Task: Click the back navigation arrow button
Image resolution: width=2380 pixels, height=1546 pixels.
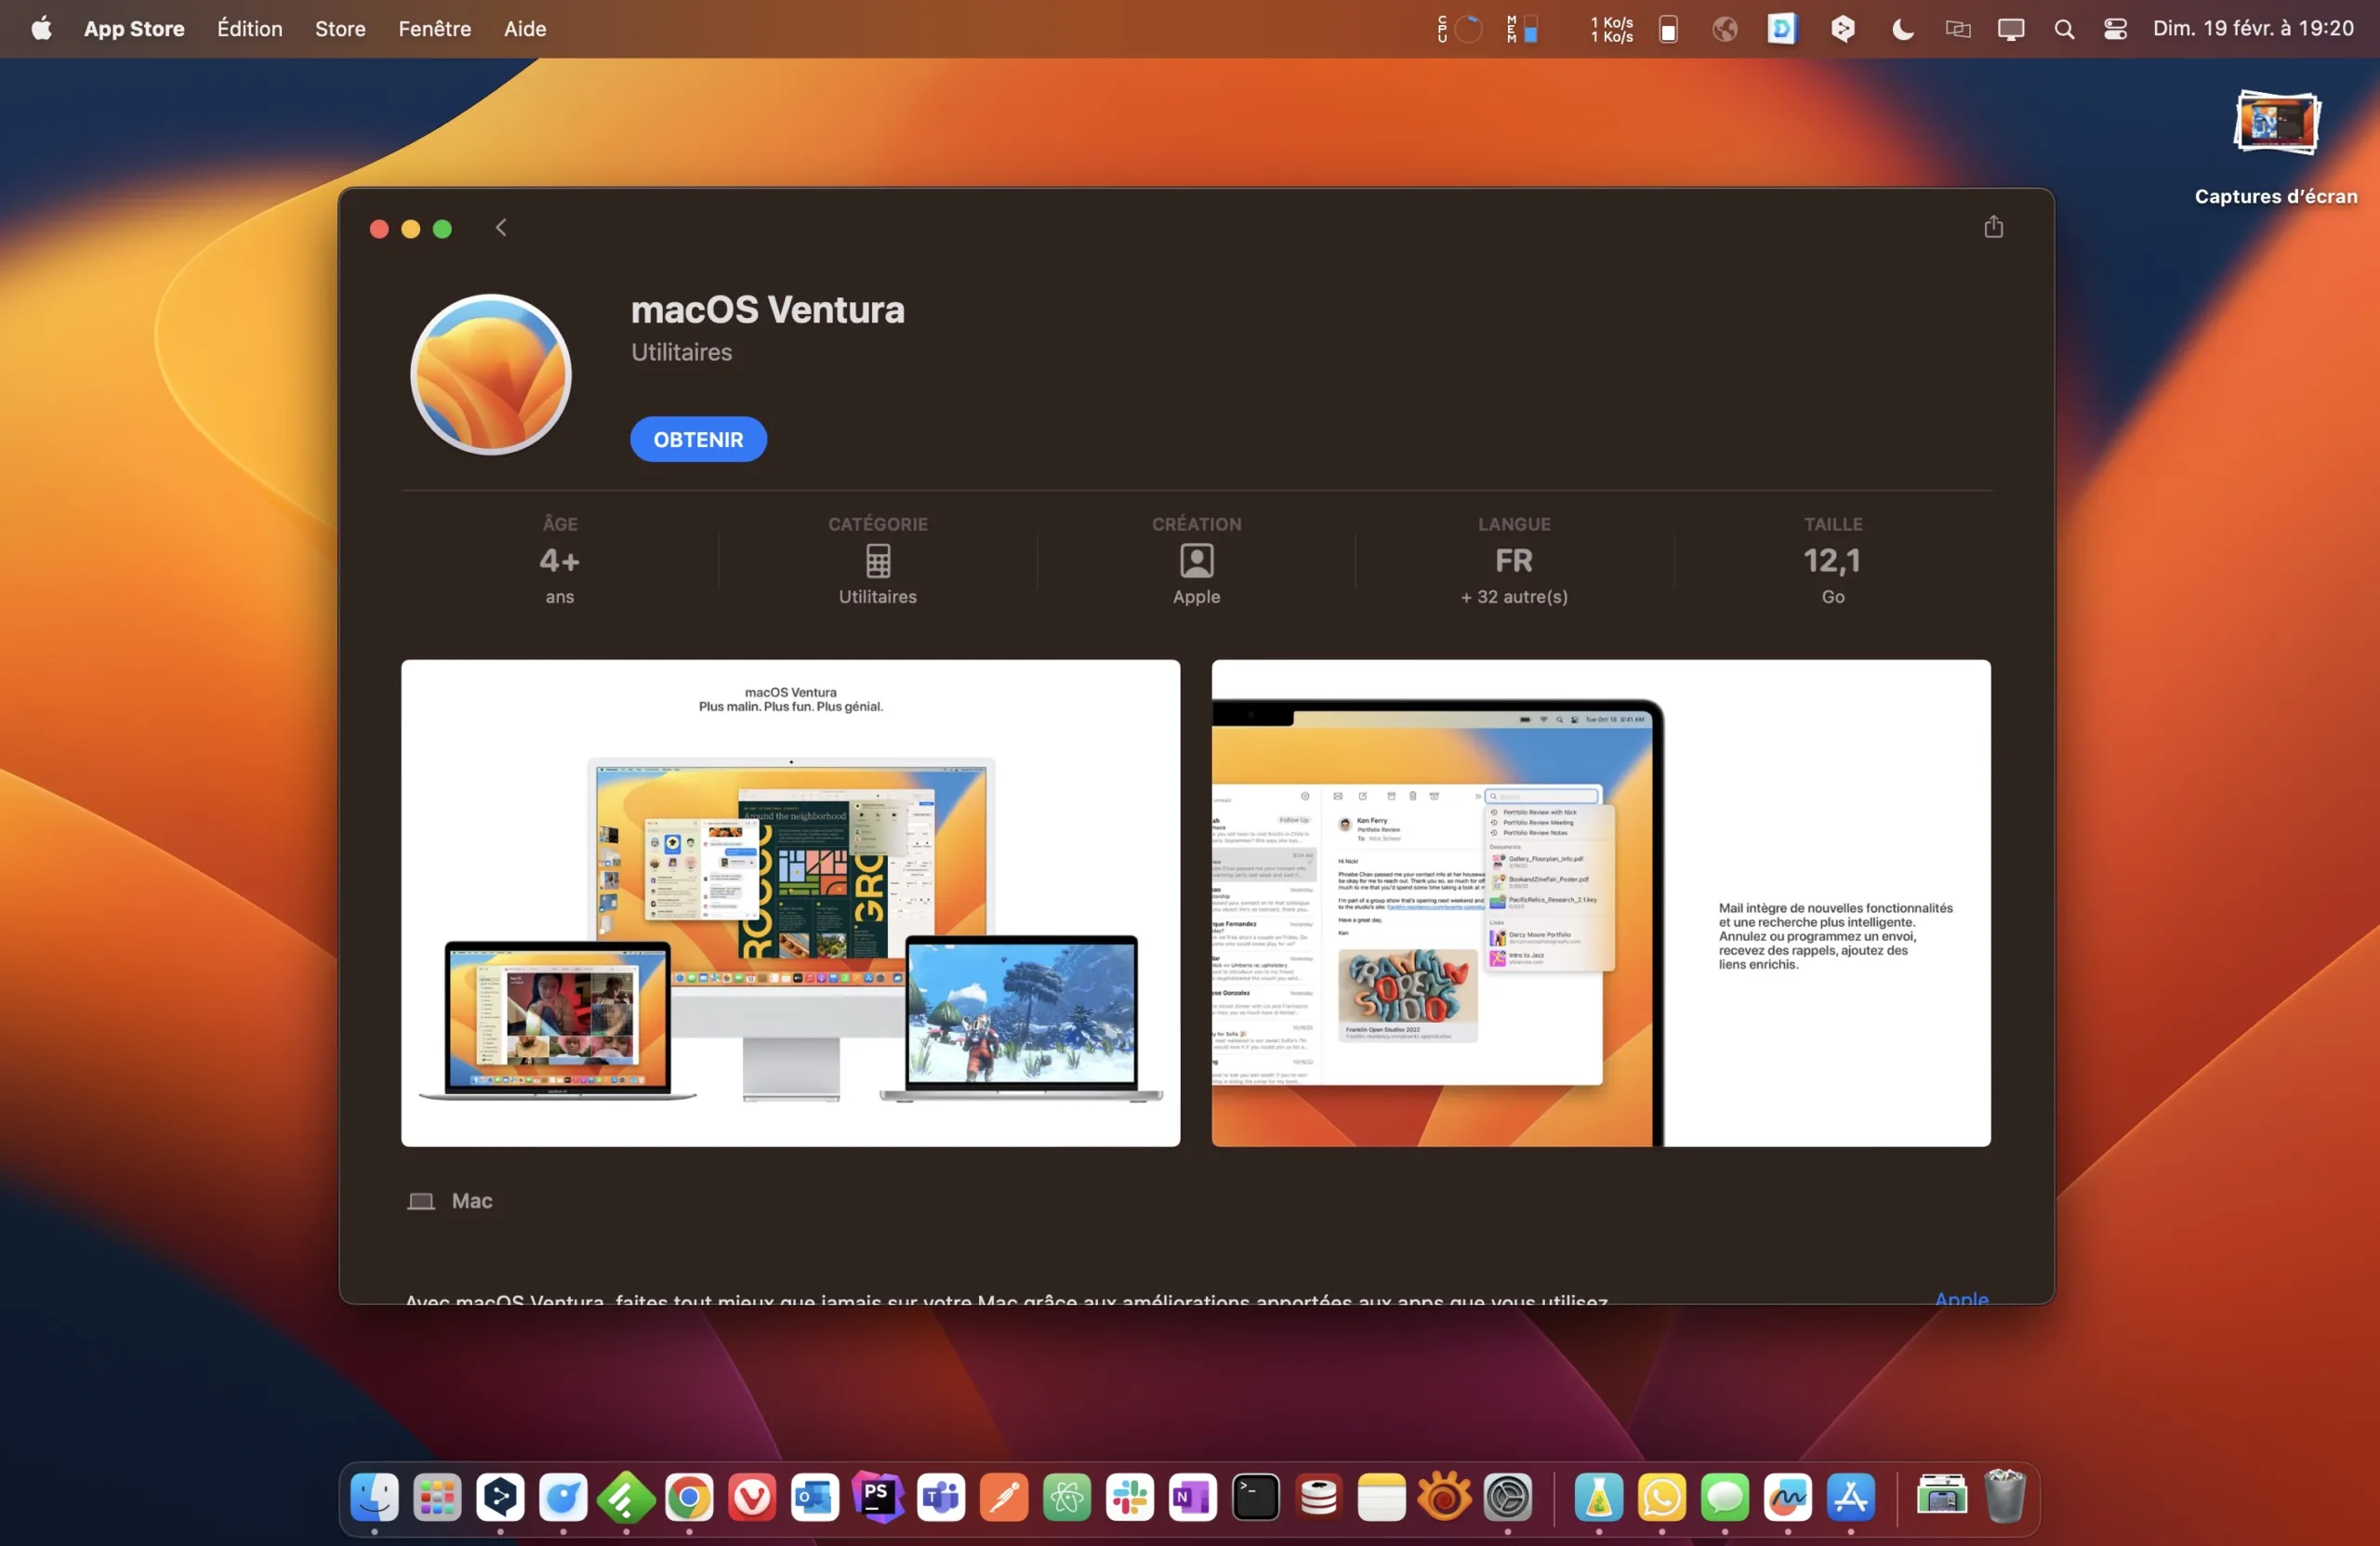Action: point(501,228)
